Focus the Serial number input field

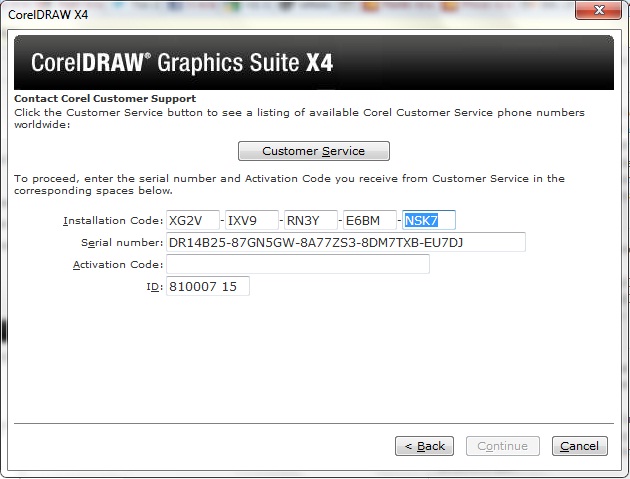tap(346, 242)
